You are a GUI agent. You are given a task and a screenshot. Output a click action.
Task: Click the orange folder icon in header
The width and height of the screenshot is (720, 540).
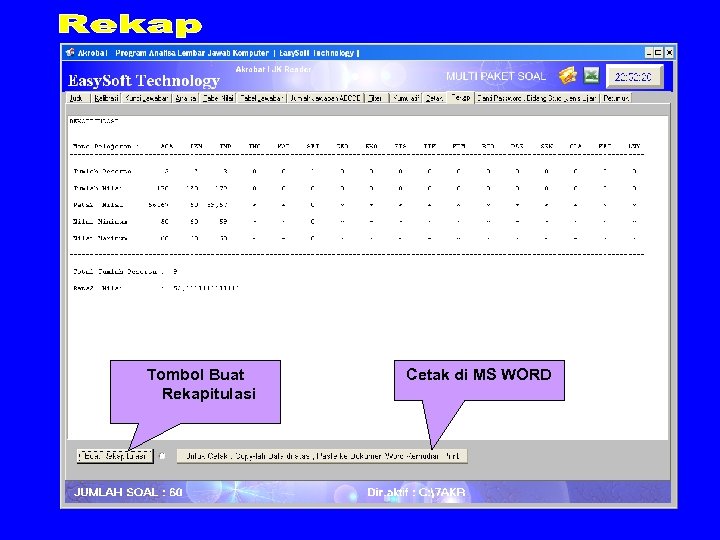pos(568,75)
